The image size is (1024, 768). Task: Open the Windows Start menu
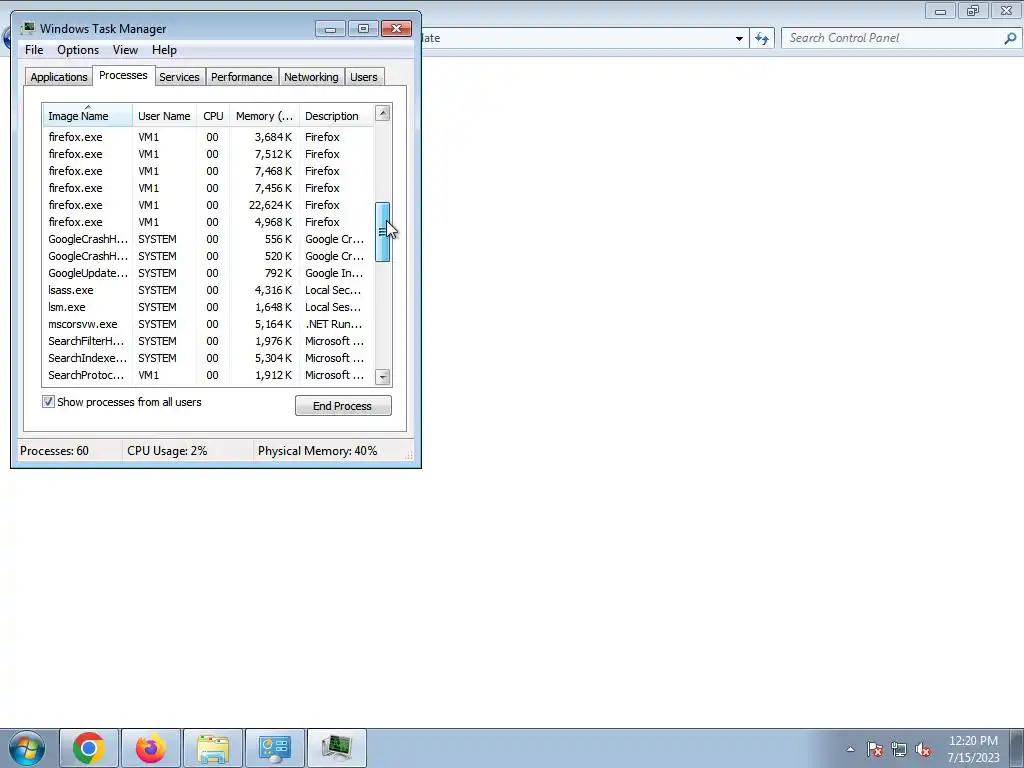(x=27, y=748)
